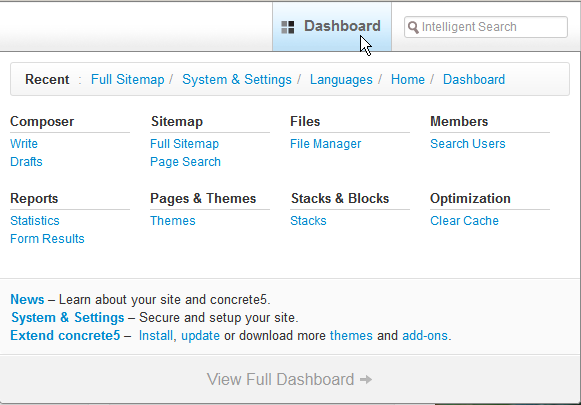
Task: Open Form Results report link
Action: pos(47,239)
